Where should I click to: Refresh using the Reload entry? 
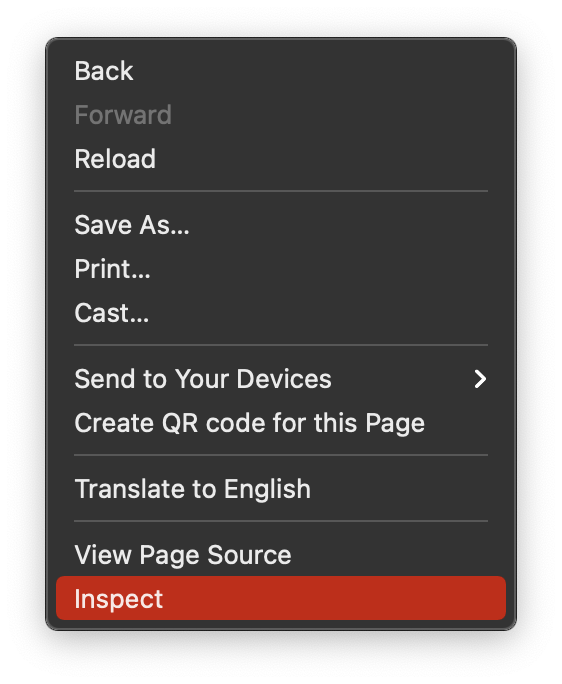(281, 159)
